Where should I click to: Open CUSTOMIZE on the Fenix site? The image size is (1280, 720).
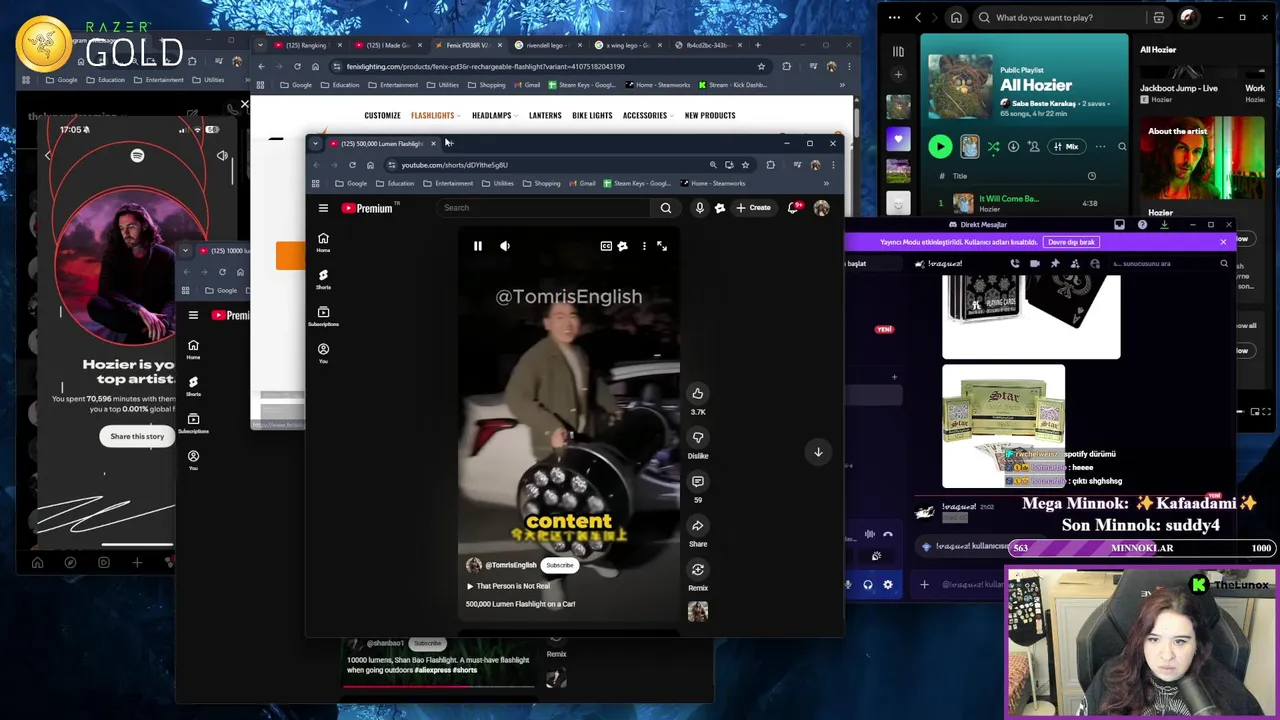point(382,115)
